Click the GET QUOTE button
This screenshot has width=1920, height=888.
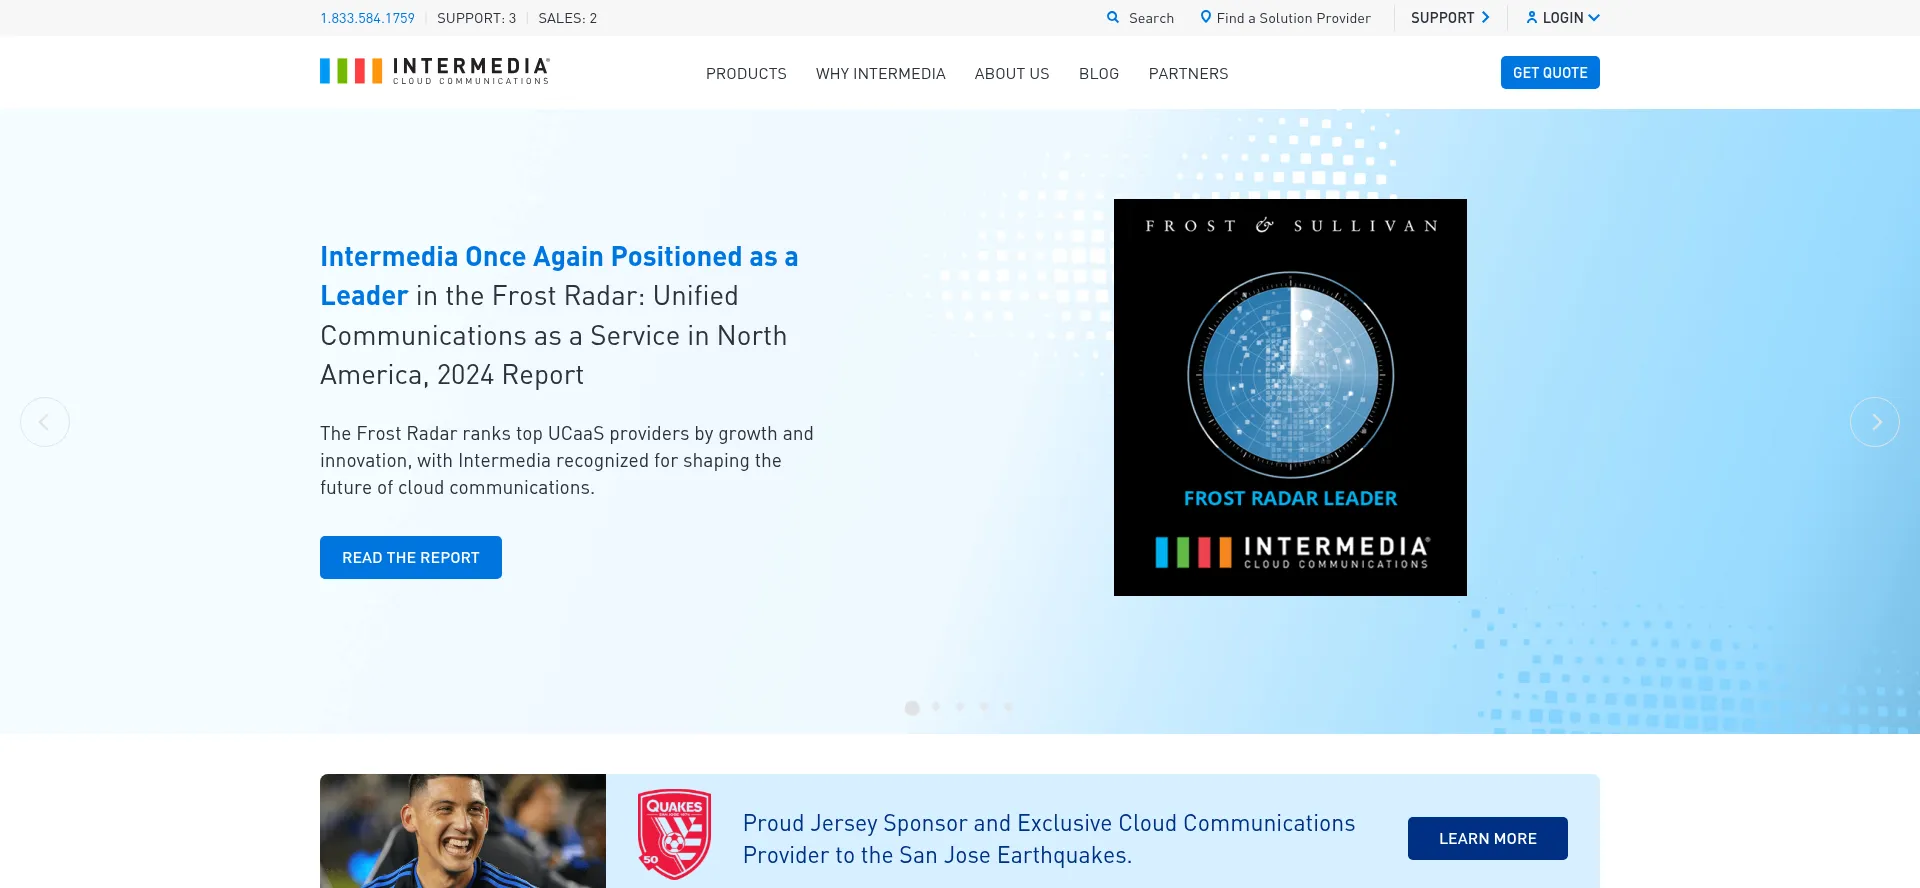pos(1550,73)
